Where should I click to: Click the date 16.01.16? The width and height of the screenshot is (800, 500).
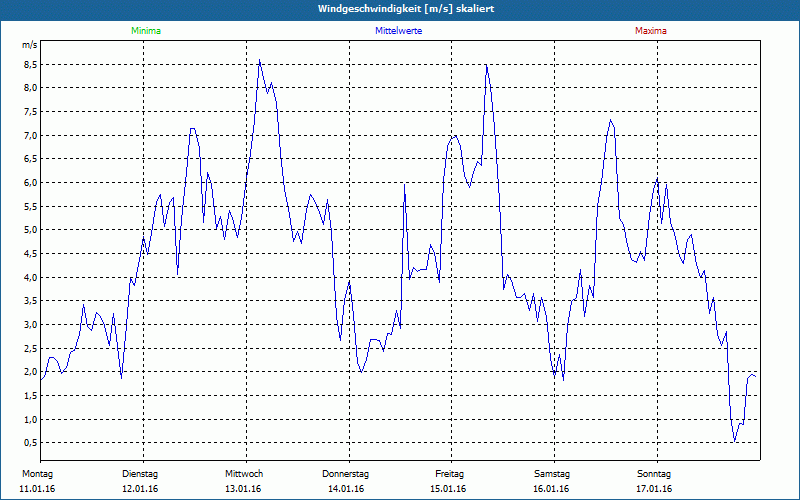pyautogui.click(x=551, y=489)
